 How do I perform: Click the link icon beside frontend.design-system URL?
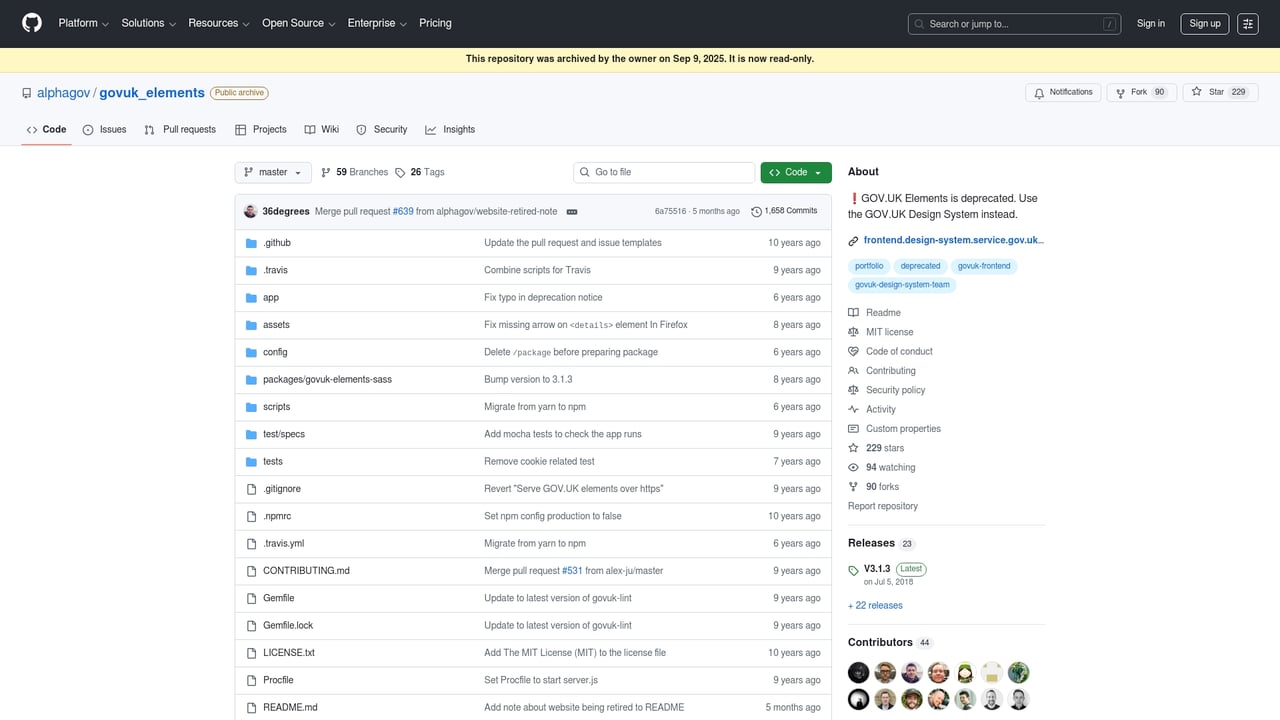(x=852, y=240)
